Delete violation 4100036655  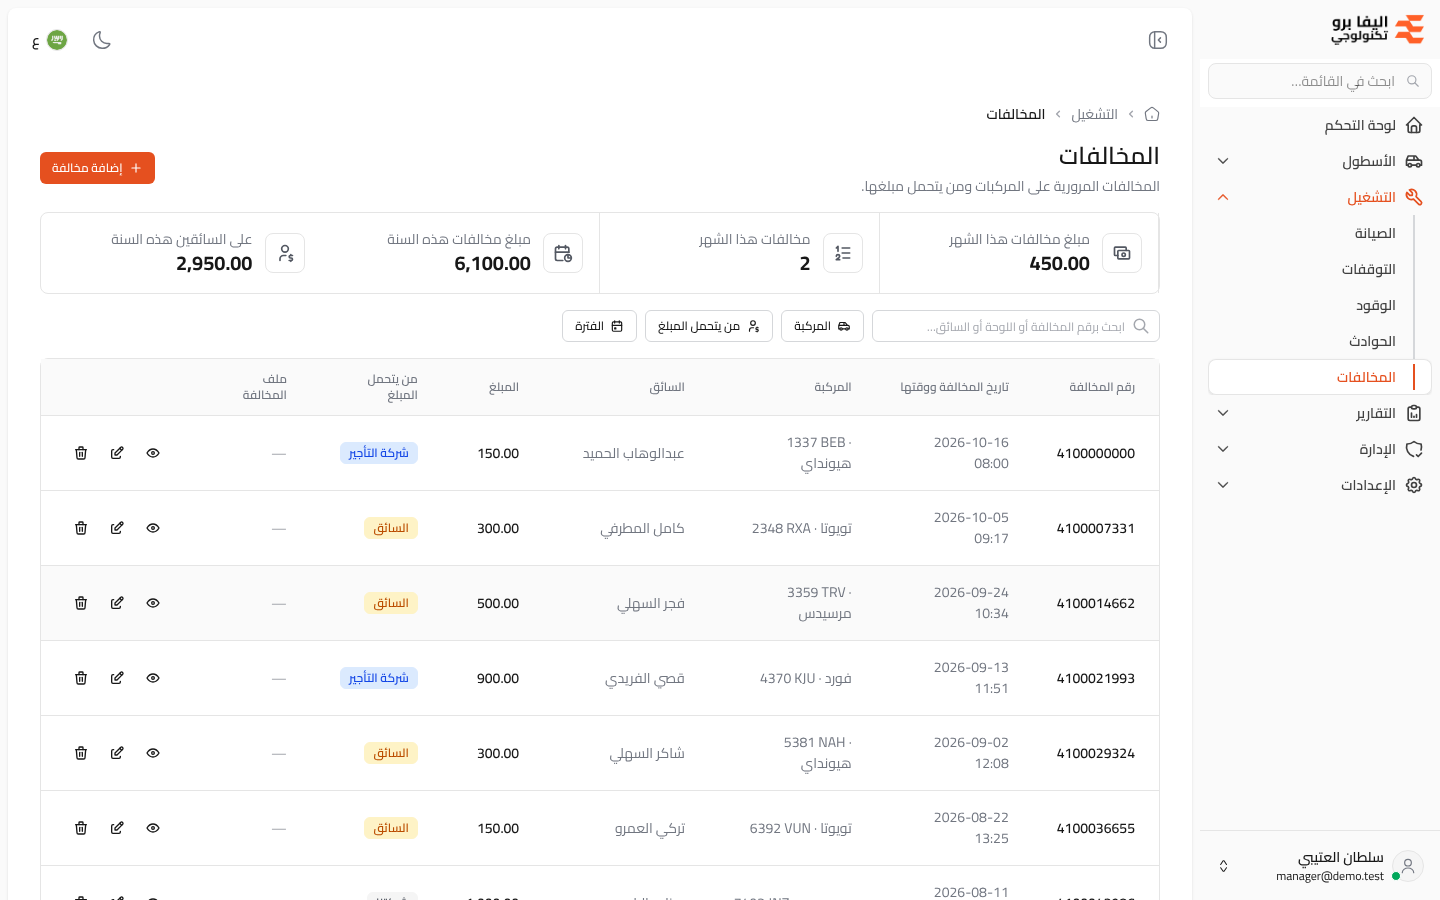coord(81,828)
